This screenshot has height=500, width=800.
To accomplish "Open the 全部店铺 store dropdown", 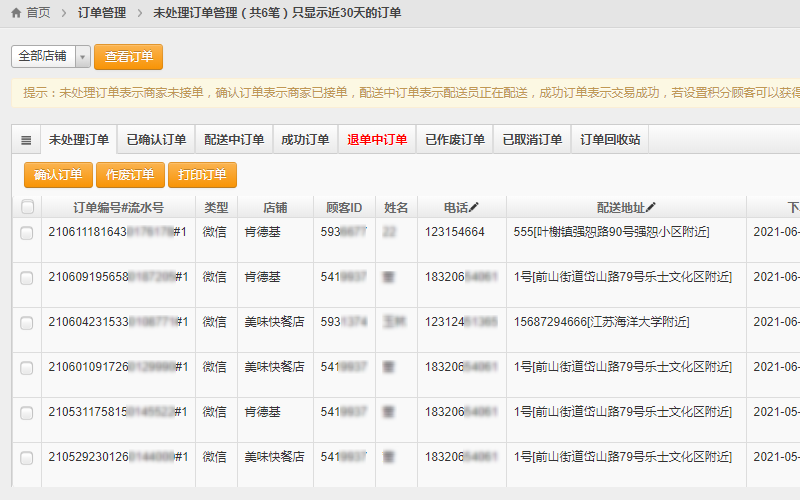I will pyautogui.click(x=43, y=56).
